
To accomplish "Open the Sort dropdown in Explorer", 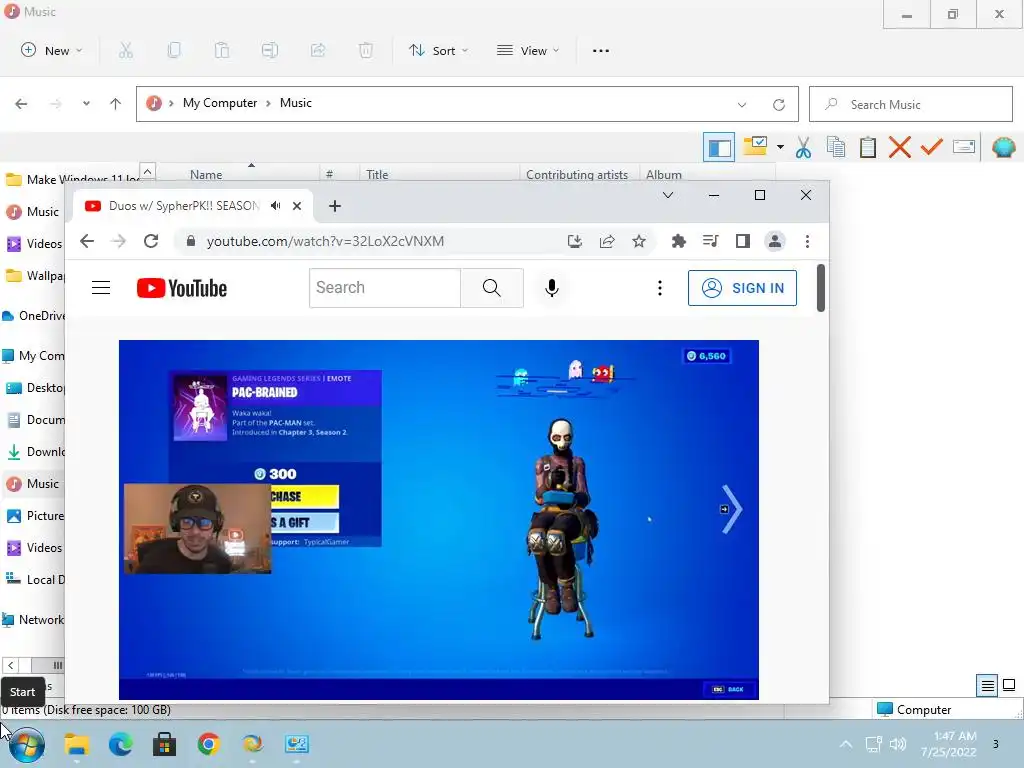I will [438, 50].
